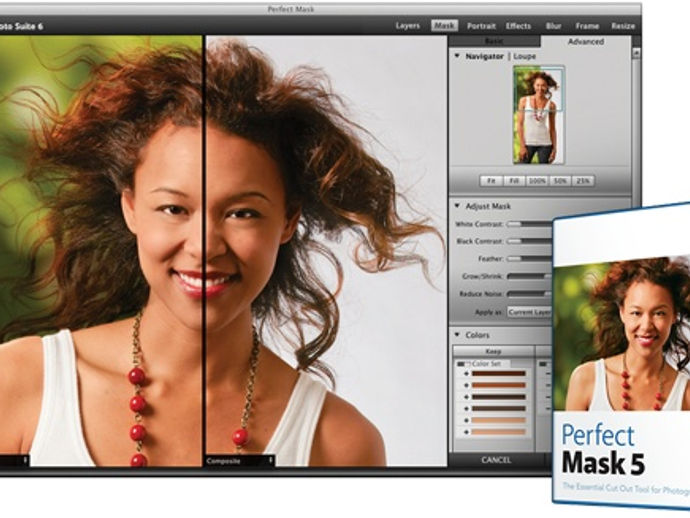Select the Advanced panel tab
This screenshot has width=690, height=518.
pyautogui.click(x=585, y=42)
